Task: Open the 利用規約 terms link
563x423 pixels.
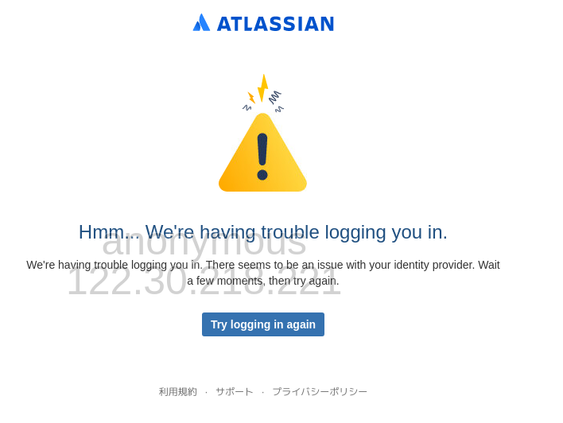Action: (x=178, y=391)
